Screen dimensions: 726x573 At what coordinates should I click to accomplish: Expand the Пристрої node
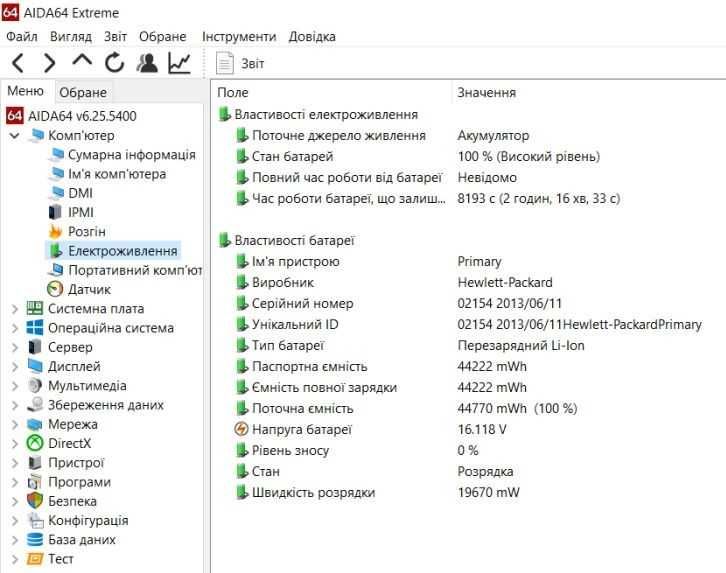pos(14,463)
